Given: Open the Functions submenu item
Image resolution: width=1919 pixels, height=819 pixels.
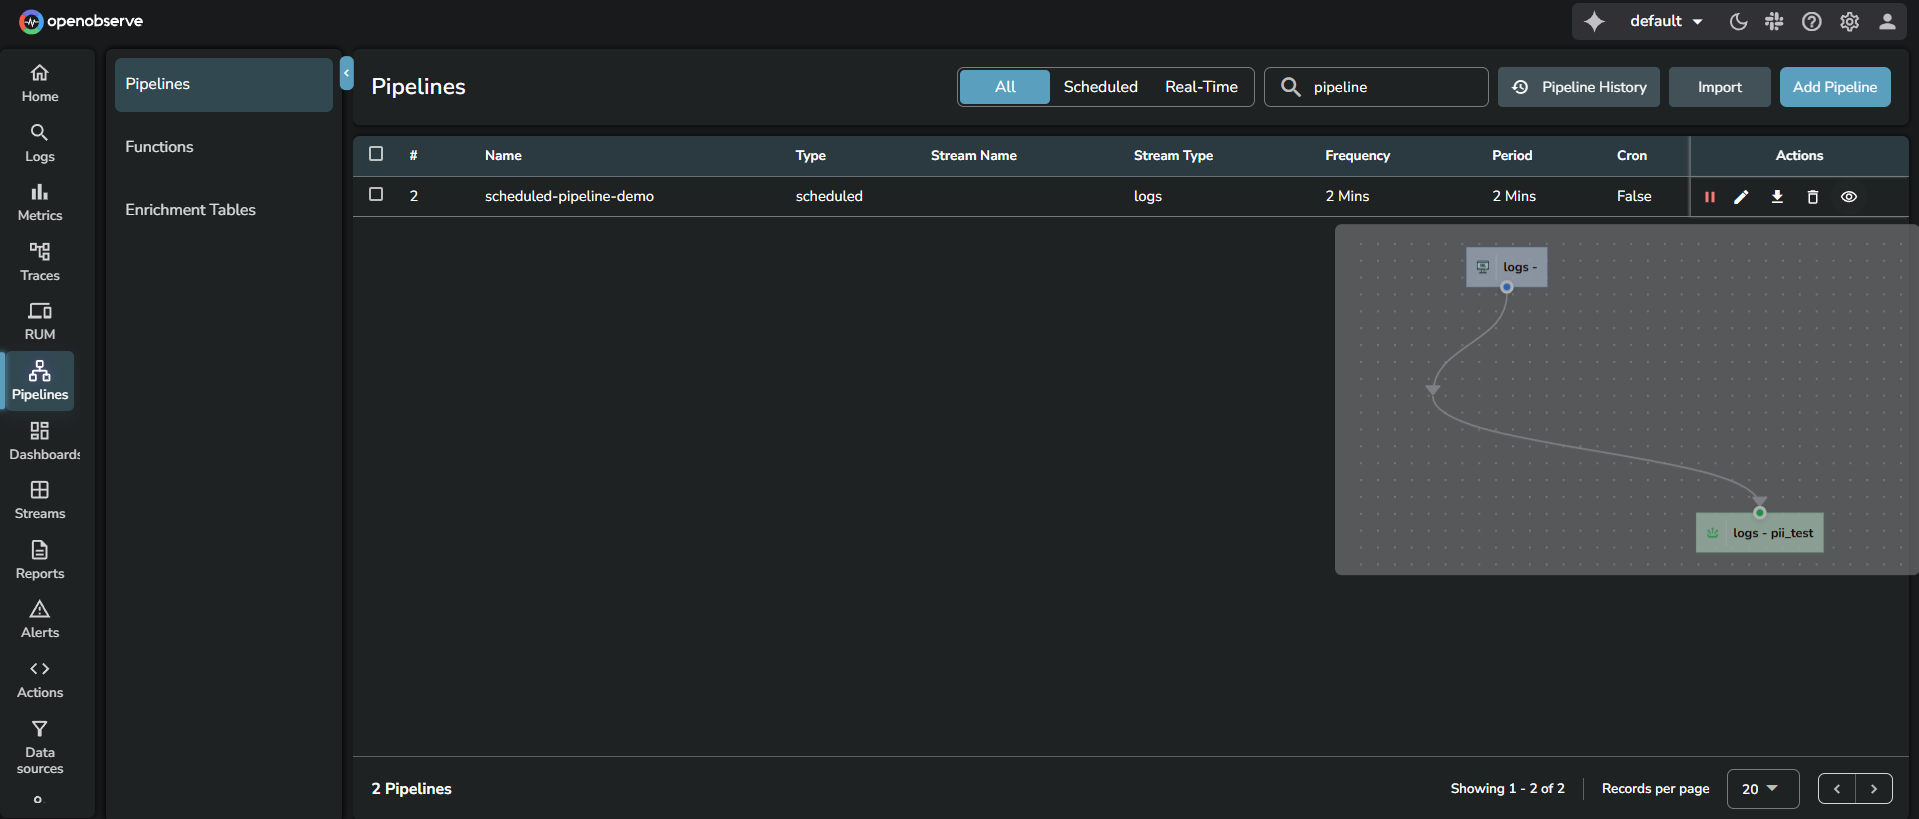Looking at the screenshot, I should coord(224,147).
